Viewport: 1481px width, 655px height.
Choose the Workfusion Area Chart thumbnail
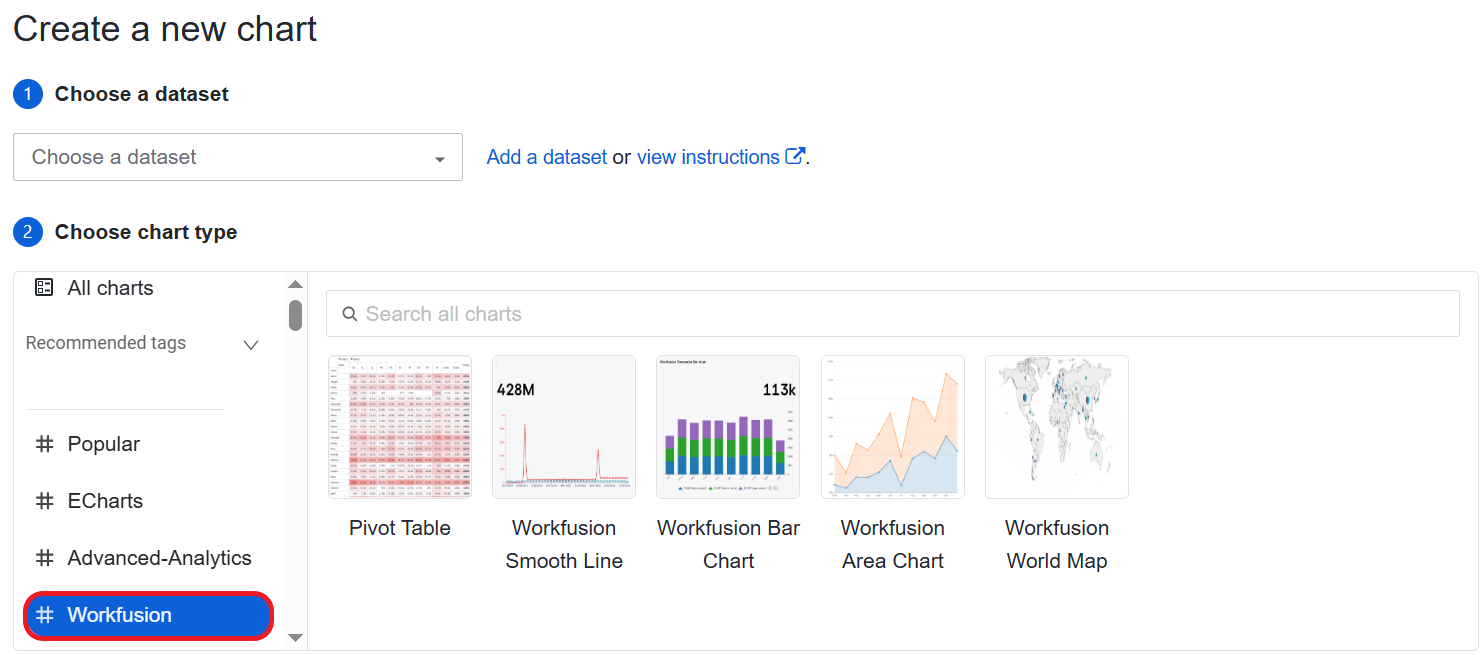(x=893, y=427)
